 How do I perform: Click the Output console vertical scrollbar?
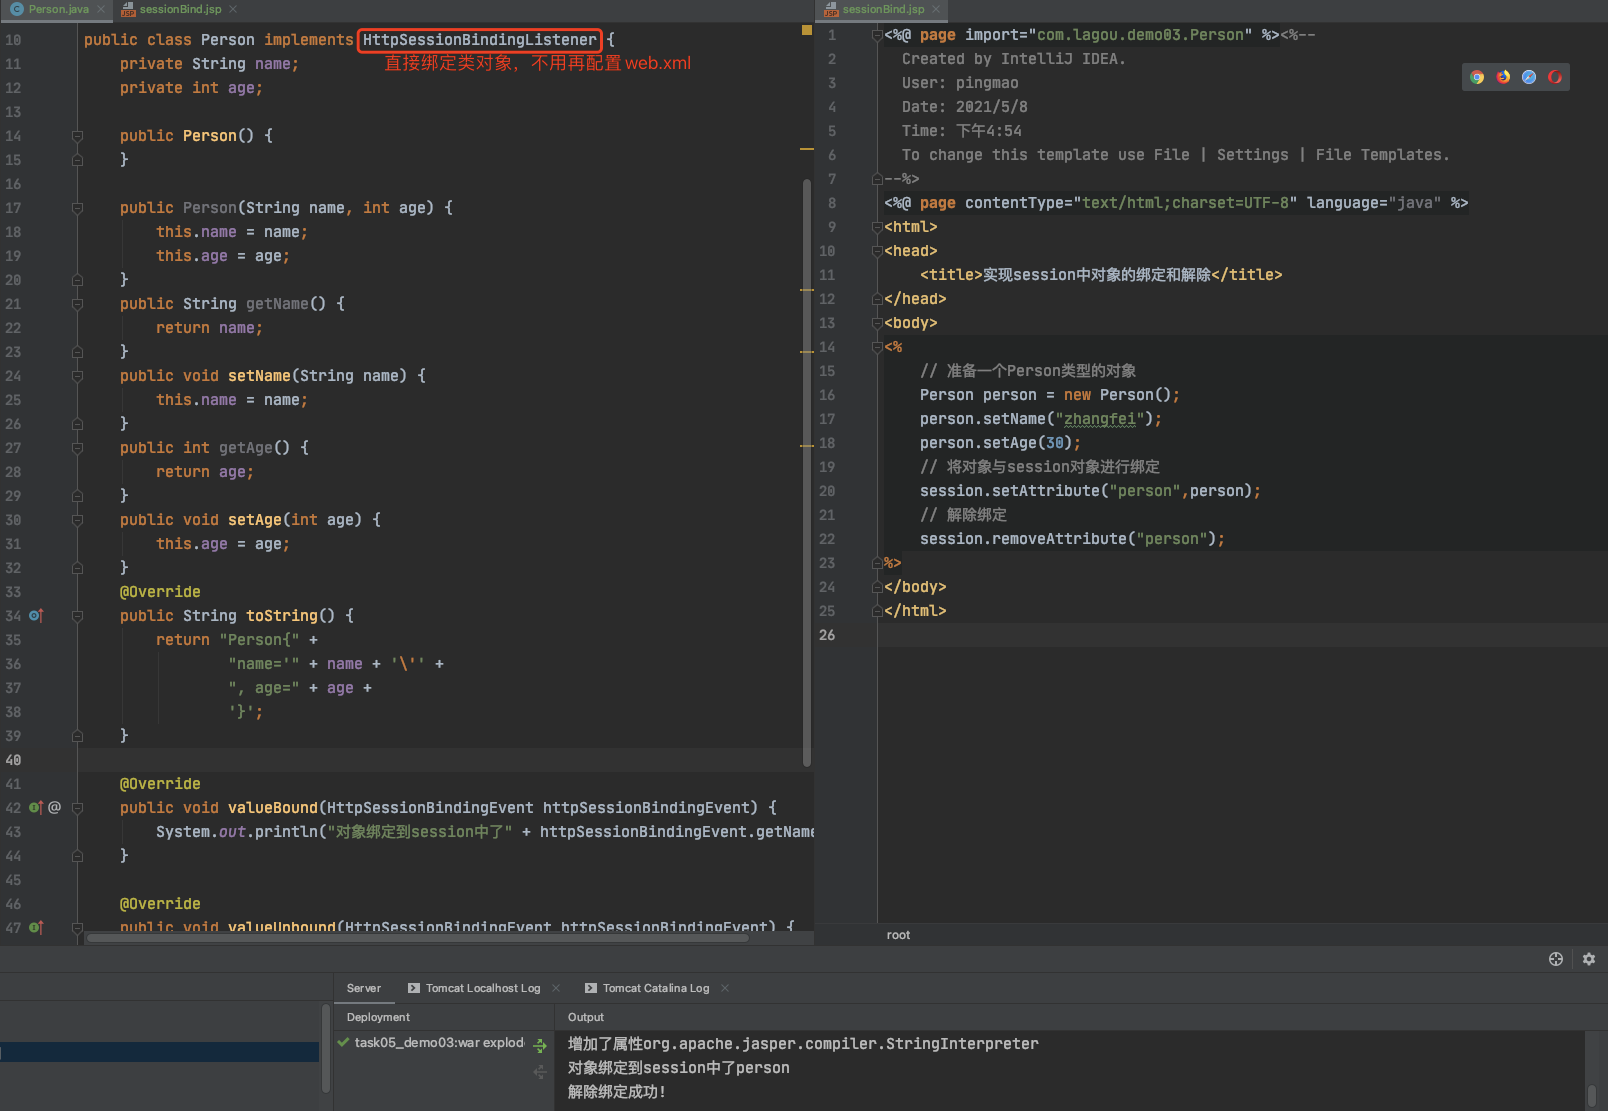point(1592,1096)
